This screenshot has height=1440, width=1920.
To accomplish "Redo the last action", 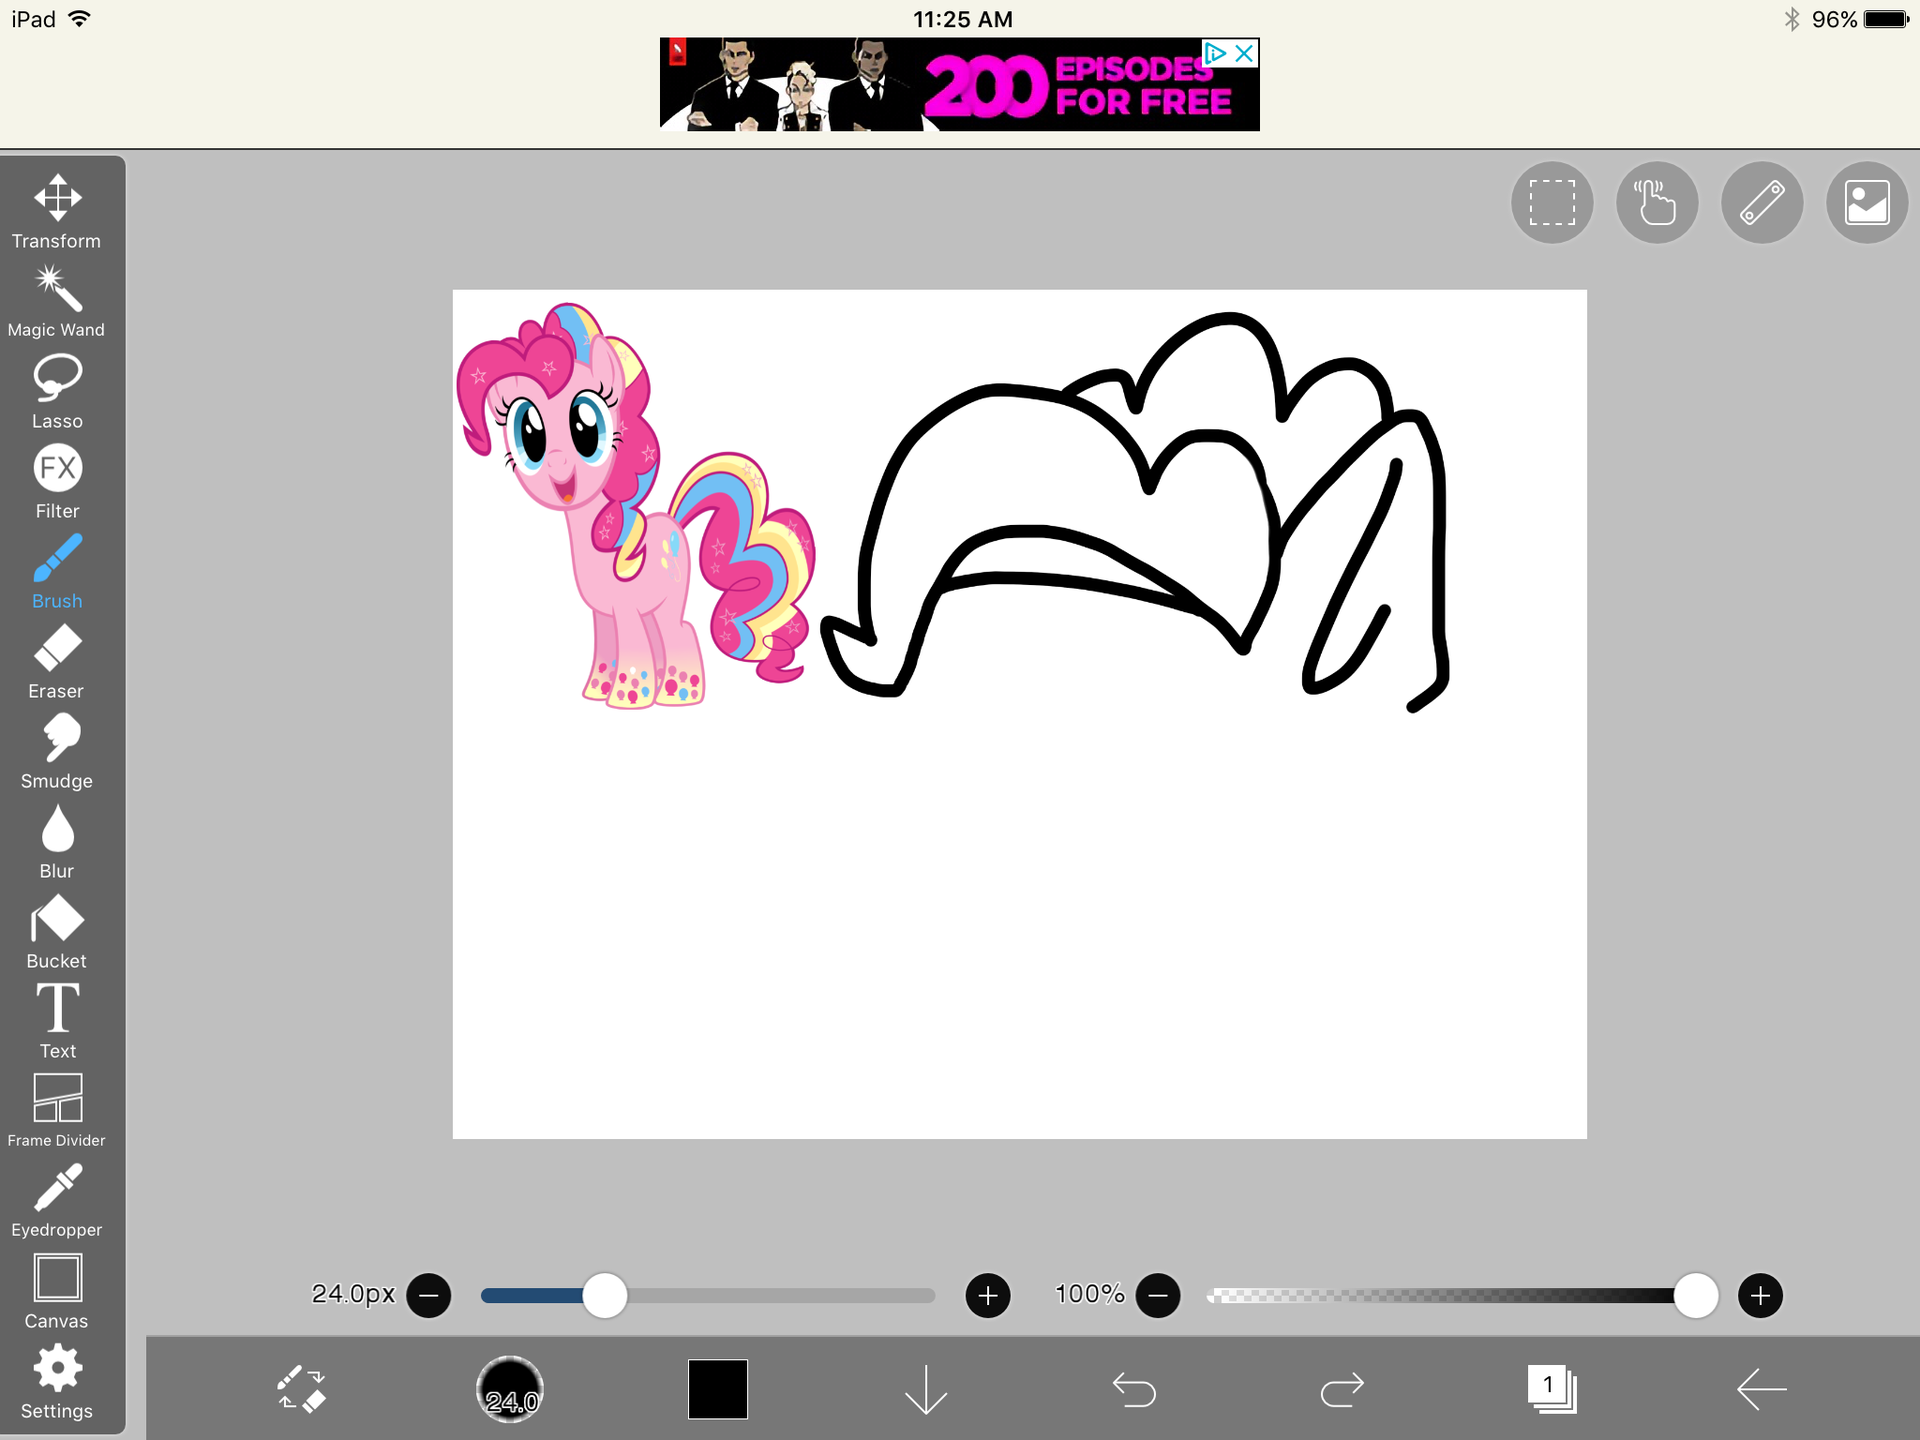I will point(1342,1389).
